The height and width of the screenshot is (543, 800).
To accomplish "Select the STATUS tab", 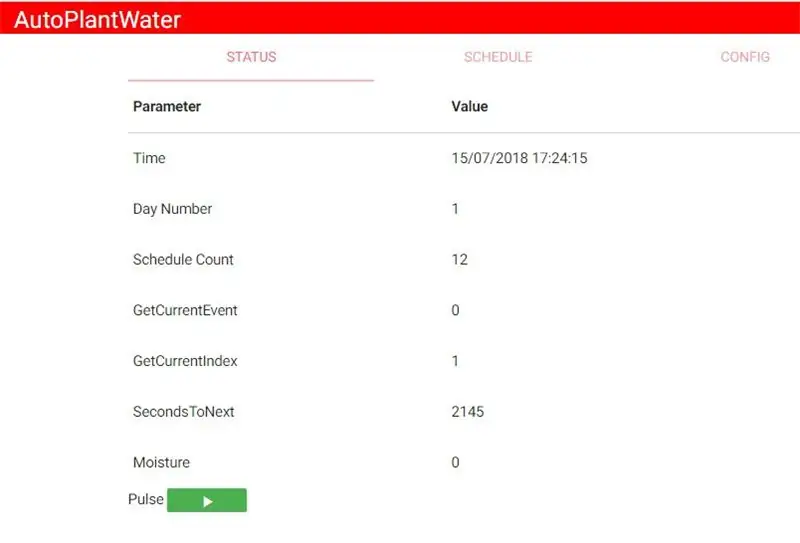I will pos(251,57).
